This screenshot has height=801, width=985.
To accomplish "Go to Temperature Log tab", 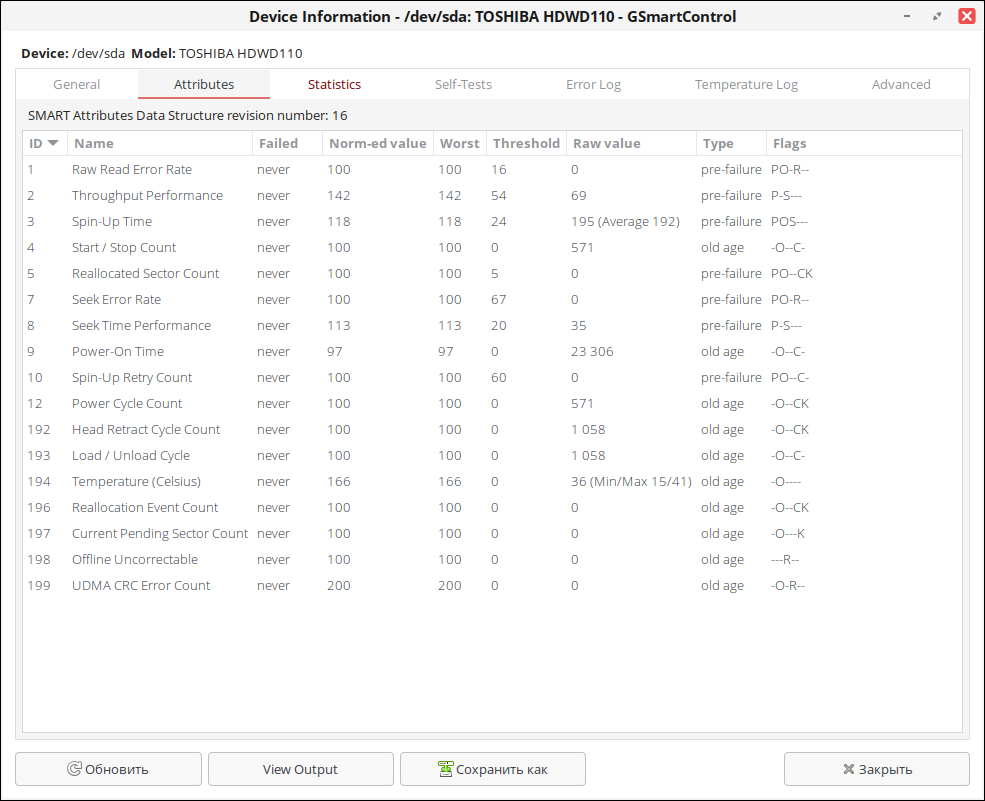I will tap(746, 85).
